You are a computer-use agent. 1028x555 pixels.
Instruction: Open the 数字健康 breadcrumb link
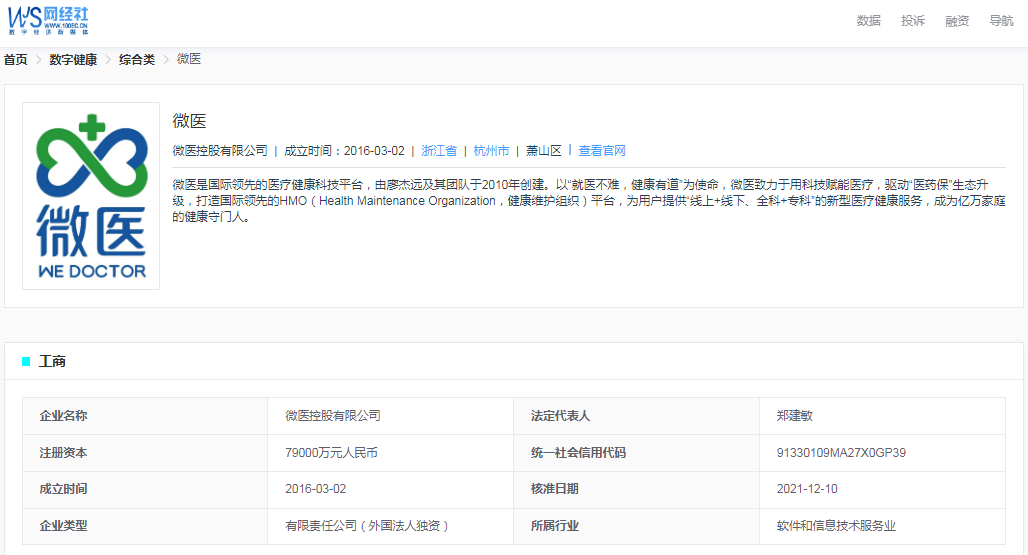(73, 60)
